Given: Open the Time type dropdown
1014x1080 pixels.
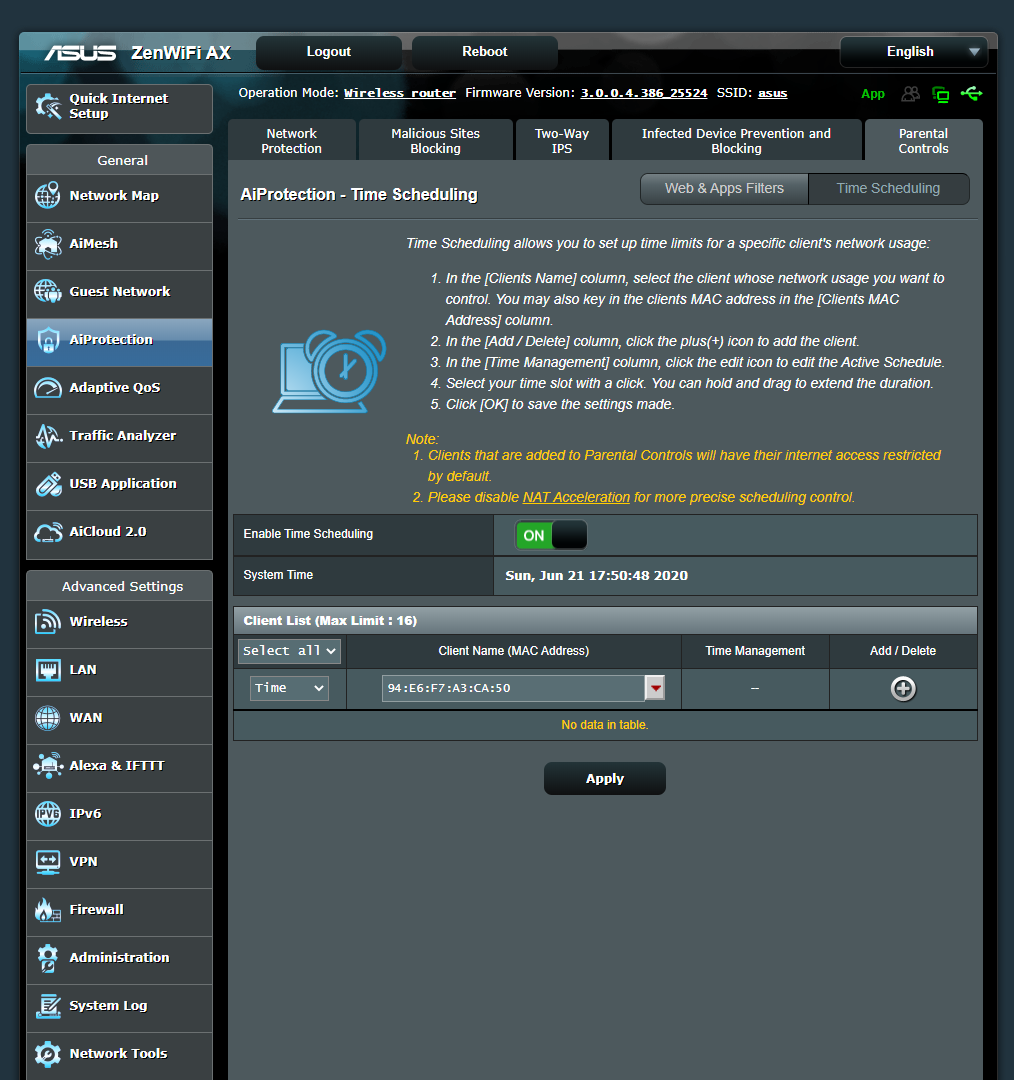Looking at the screenshot, I should [289, 688].
